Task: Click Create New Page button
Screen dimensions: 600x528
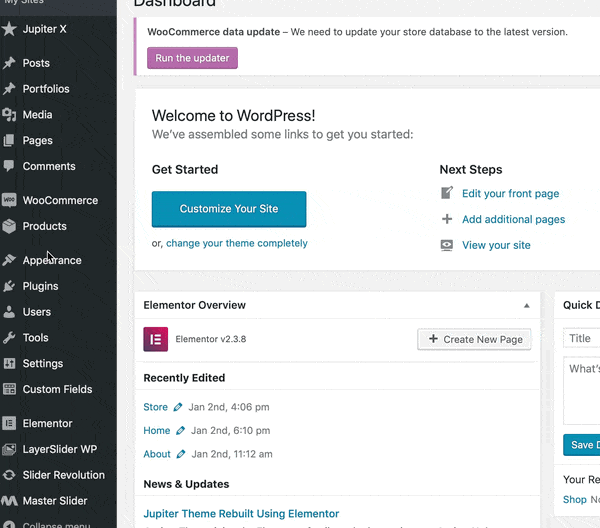Action: pos(474,339)
